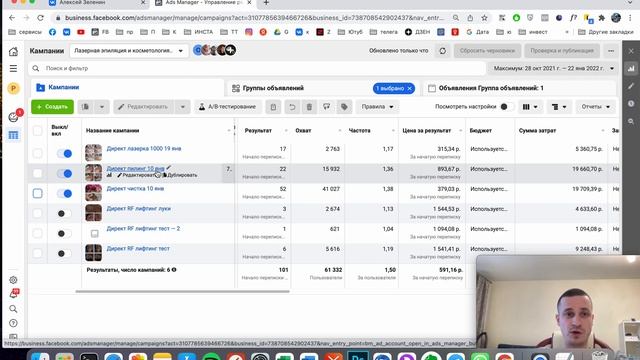Open the date range dropdown
The width and height of the screenshot is (640, 360).
pos(554,68)
